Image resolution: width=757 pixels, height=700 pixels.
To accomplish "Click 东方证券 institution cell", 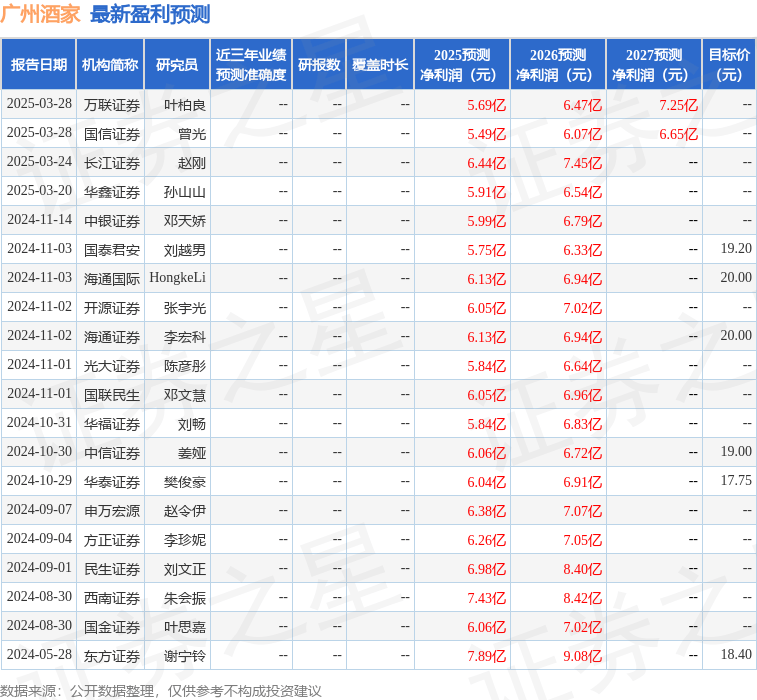I will (x=112, y=656).
